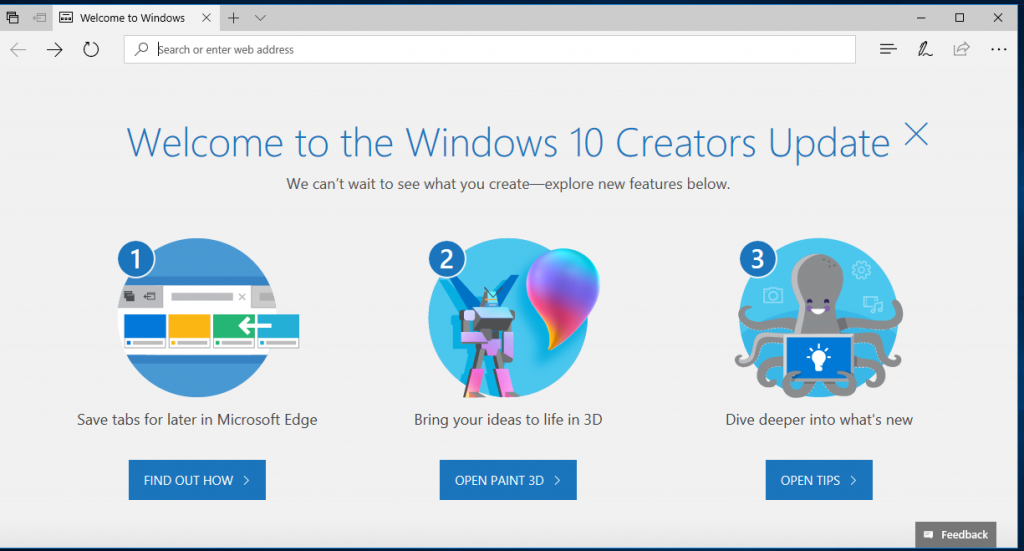Click OPEN TIPS button

(819, 480)
